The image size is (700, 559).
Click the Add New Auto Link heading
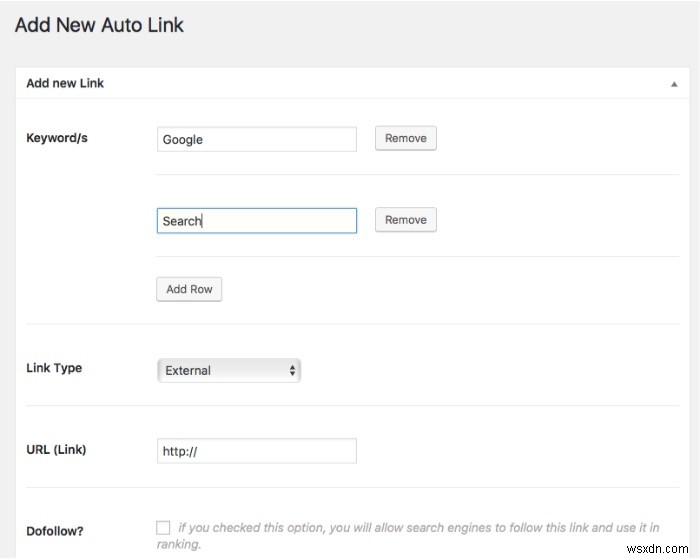tap(100, 25)
